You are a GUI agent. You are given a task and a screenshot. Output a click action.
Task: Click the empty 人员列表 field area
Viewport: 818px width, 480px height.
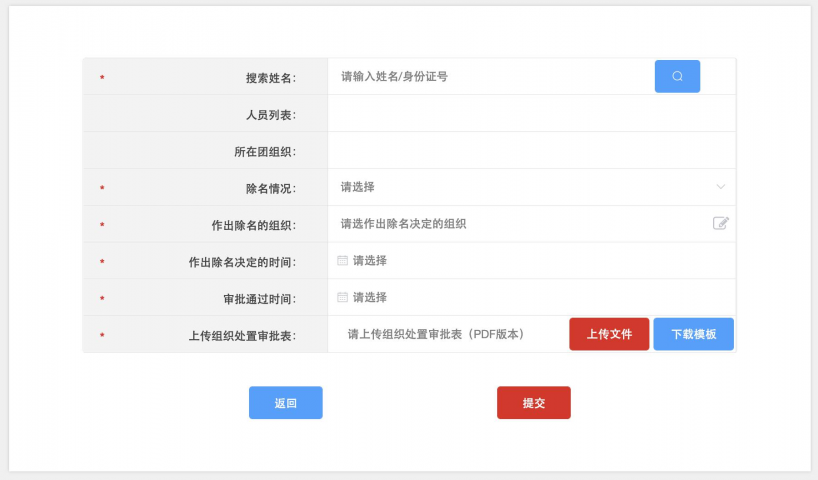tap(530, 114)
